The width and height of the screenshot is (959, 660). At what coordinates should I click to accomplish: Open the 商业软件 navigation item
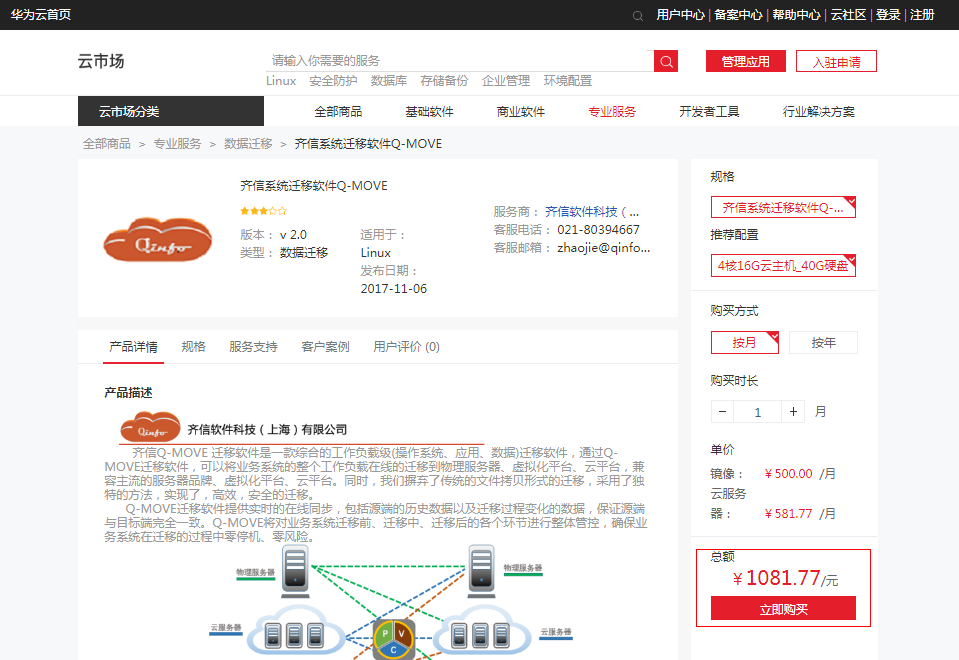[521, 111]
